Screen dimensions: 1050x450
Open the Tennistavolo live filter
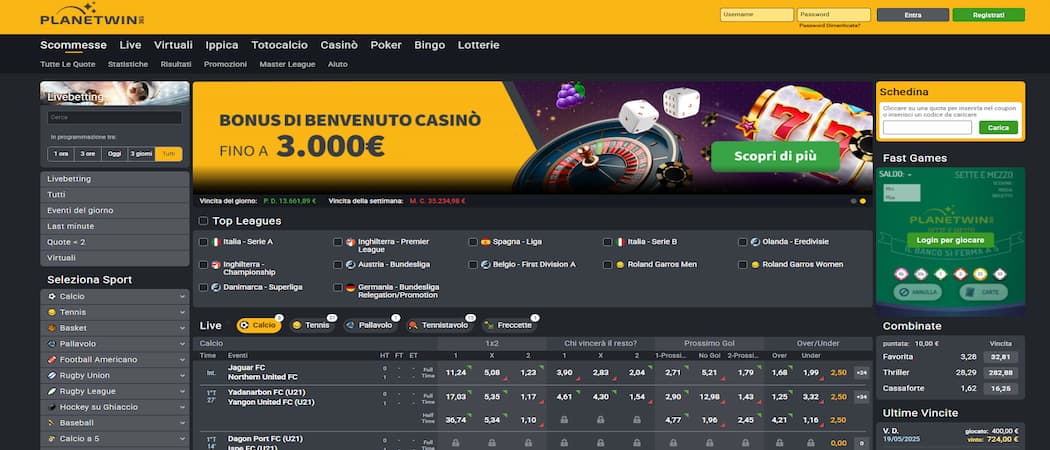click(439, 325)
